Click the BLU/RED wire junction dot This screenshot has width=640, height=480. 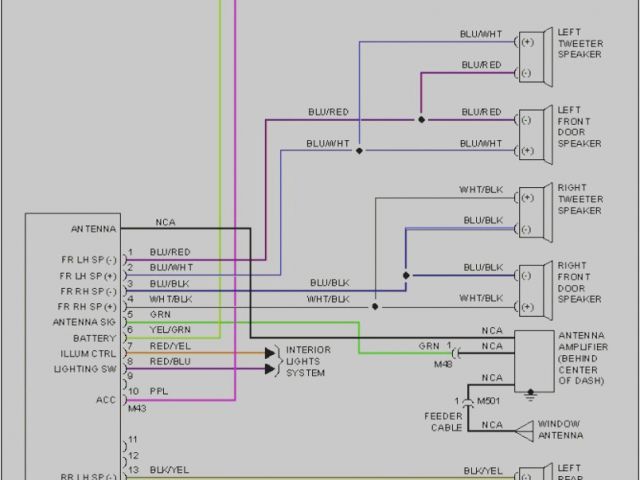421,119
